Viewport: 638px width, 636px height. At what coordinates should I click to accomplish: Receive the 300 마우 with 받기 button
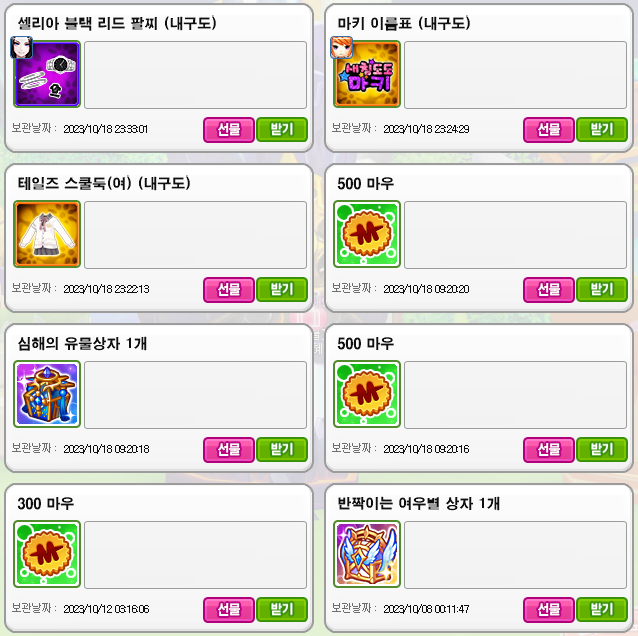[282, 610]
